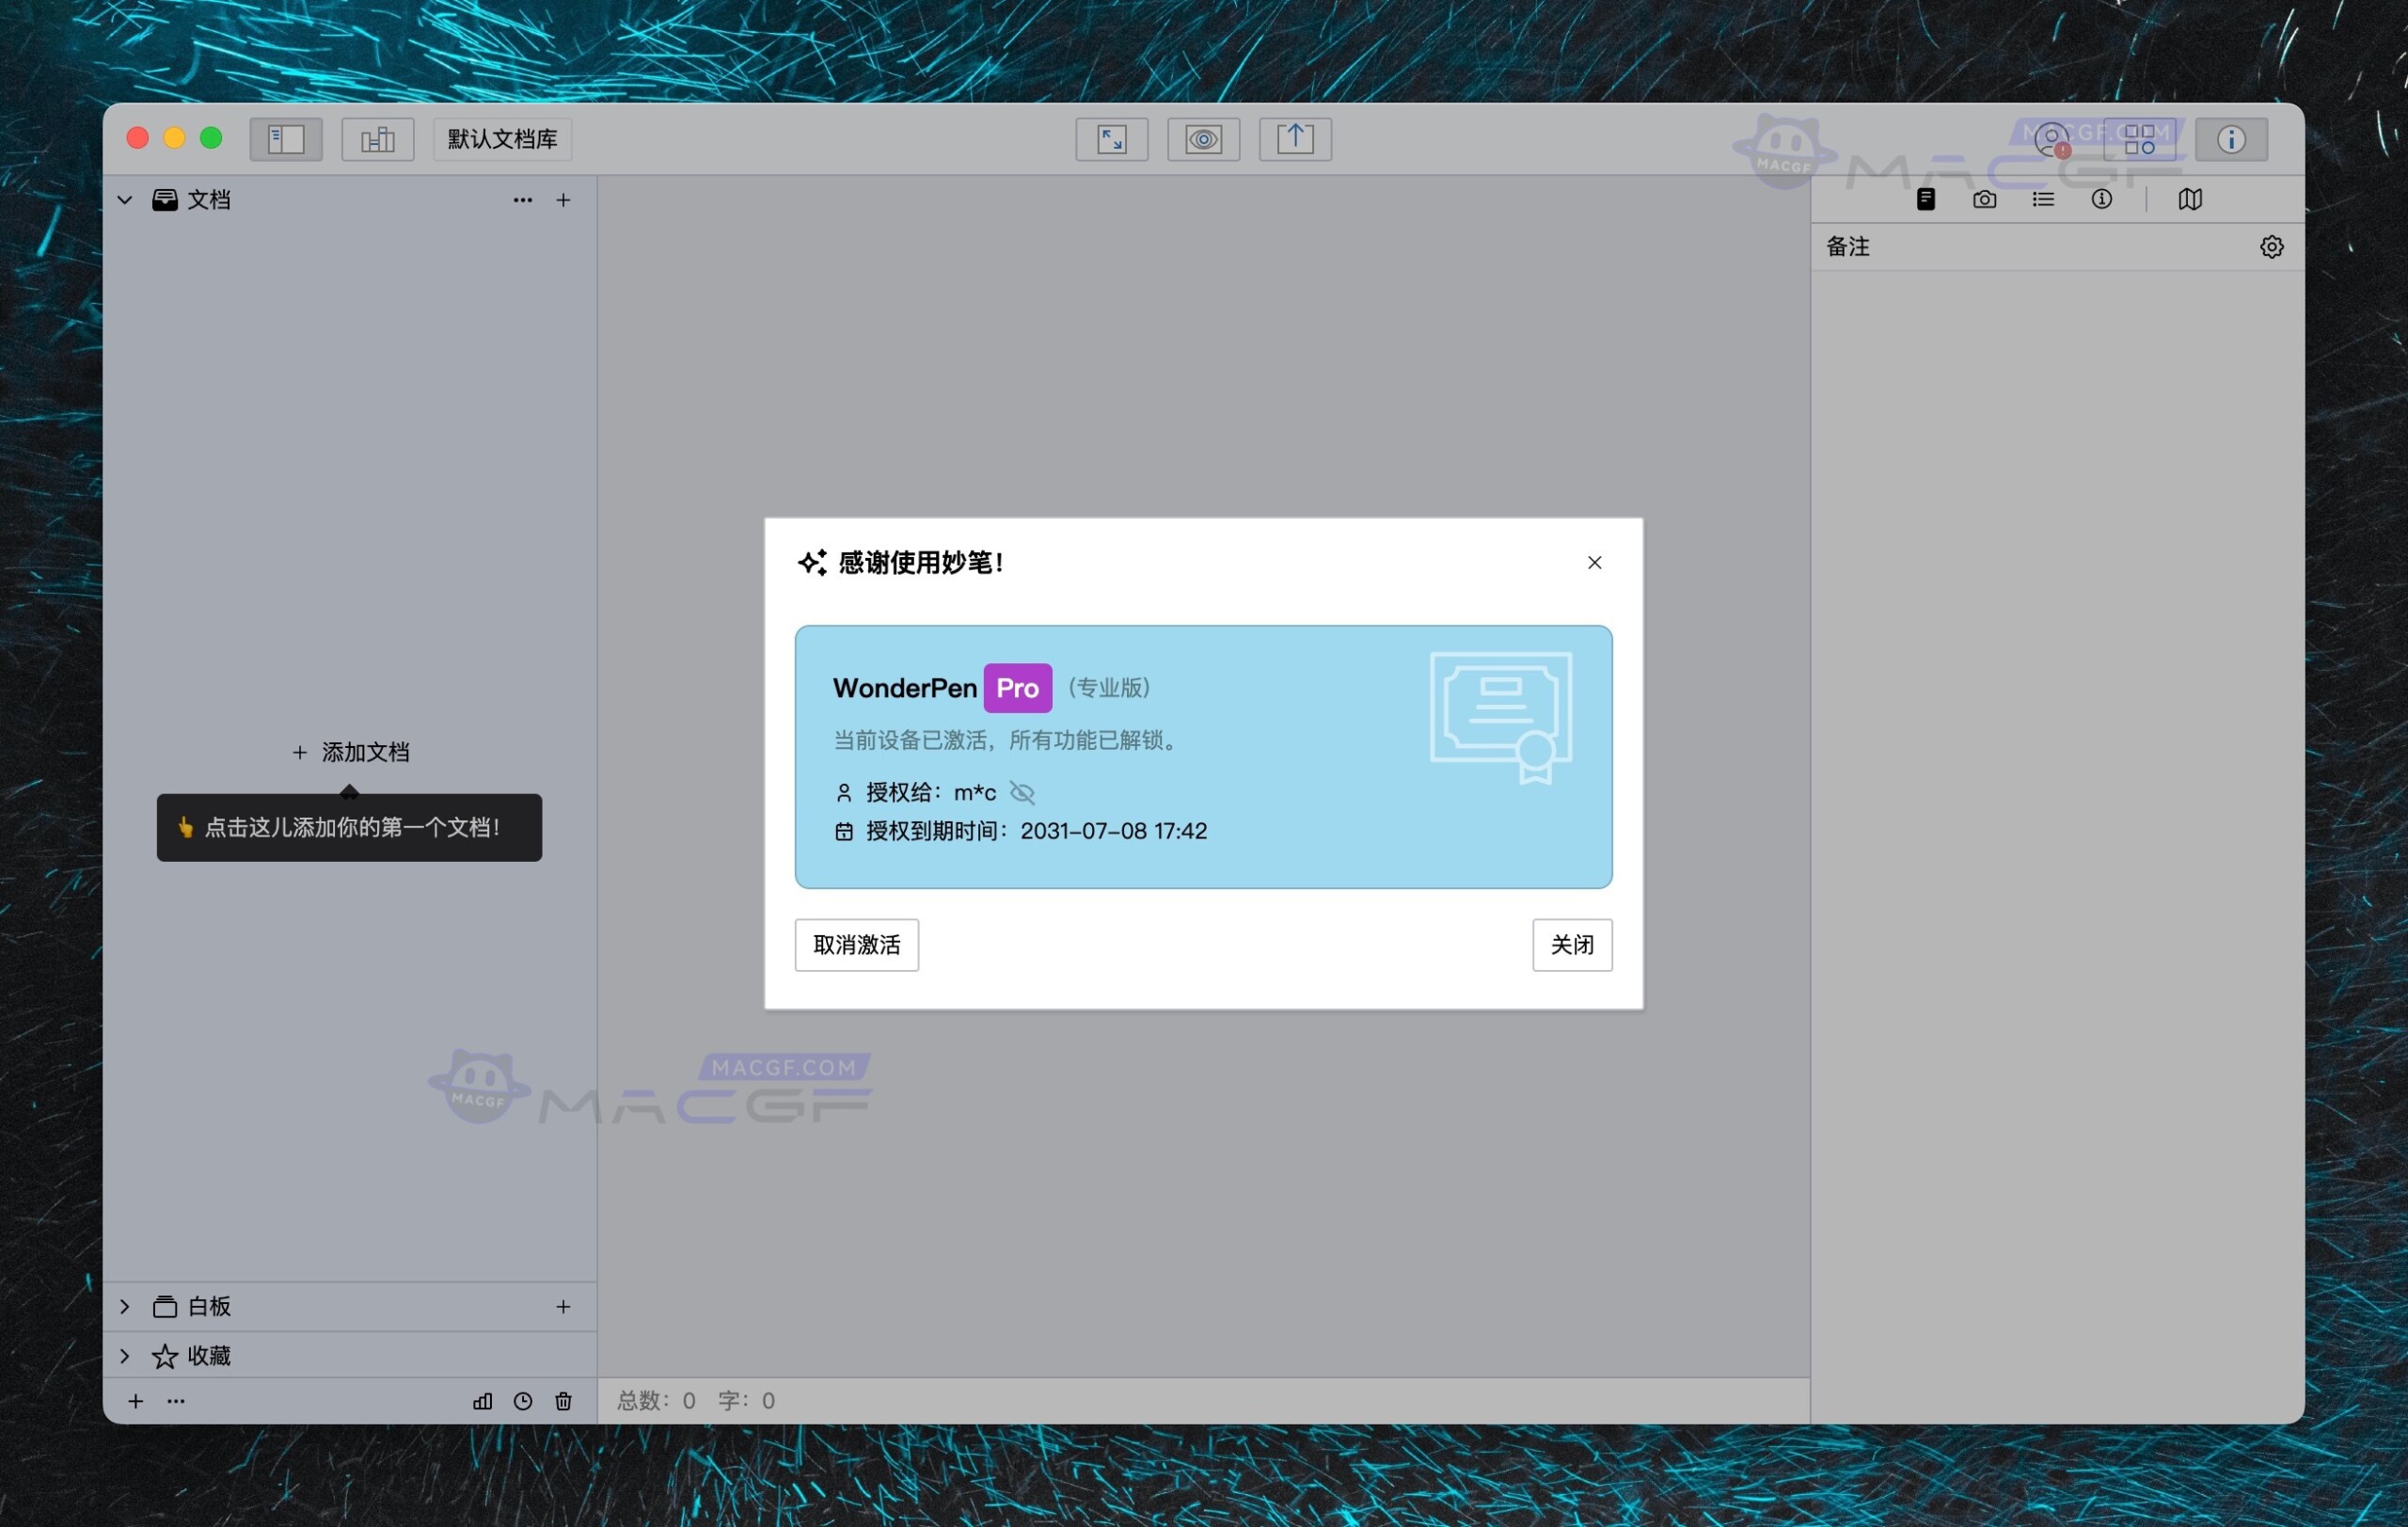Screen dimensions: 2408x1527
Task: Open the statistics chart icon at bottom
Action: coord(482,1401)
